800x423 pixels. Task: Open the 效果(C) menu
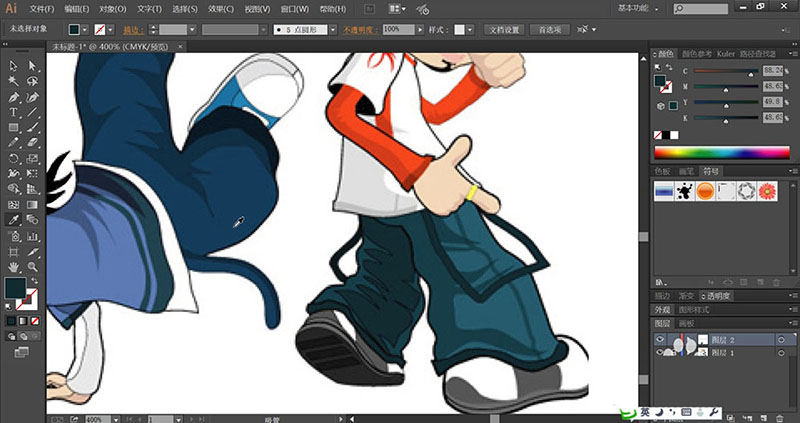click(221, 9)
